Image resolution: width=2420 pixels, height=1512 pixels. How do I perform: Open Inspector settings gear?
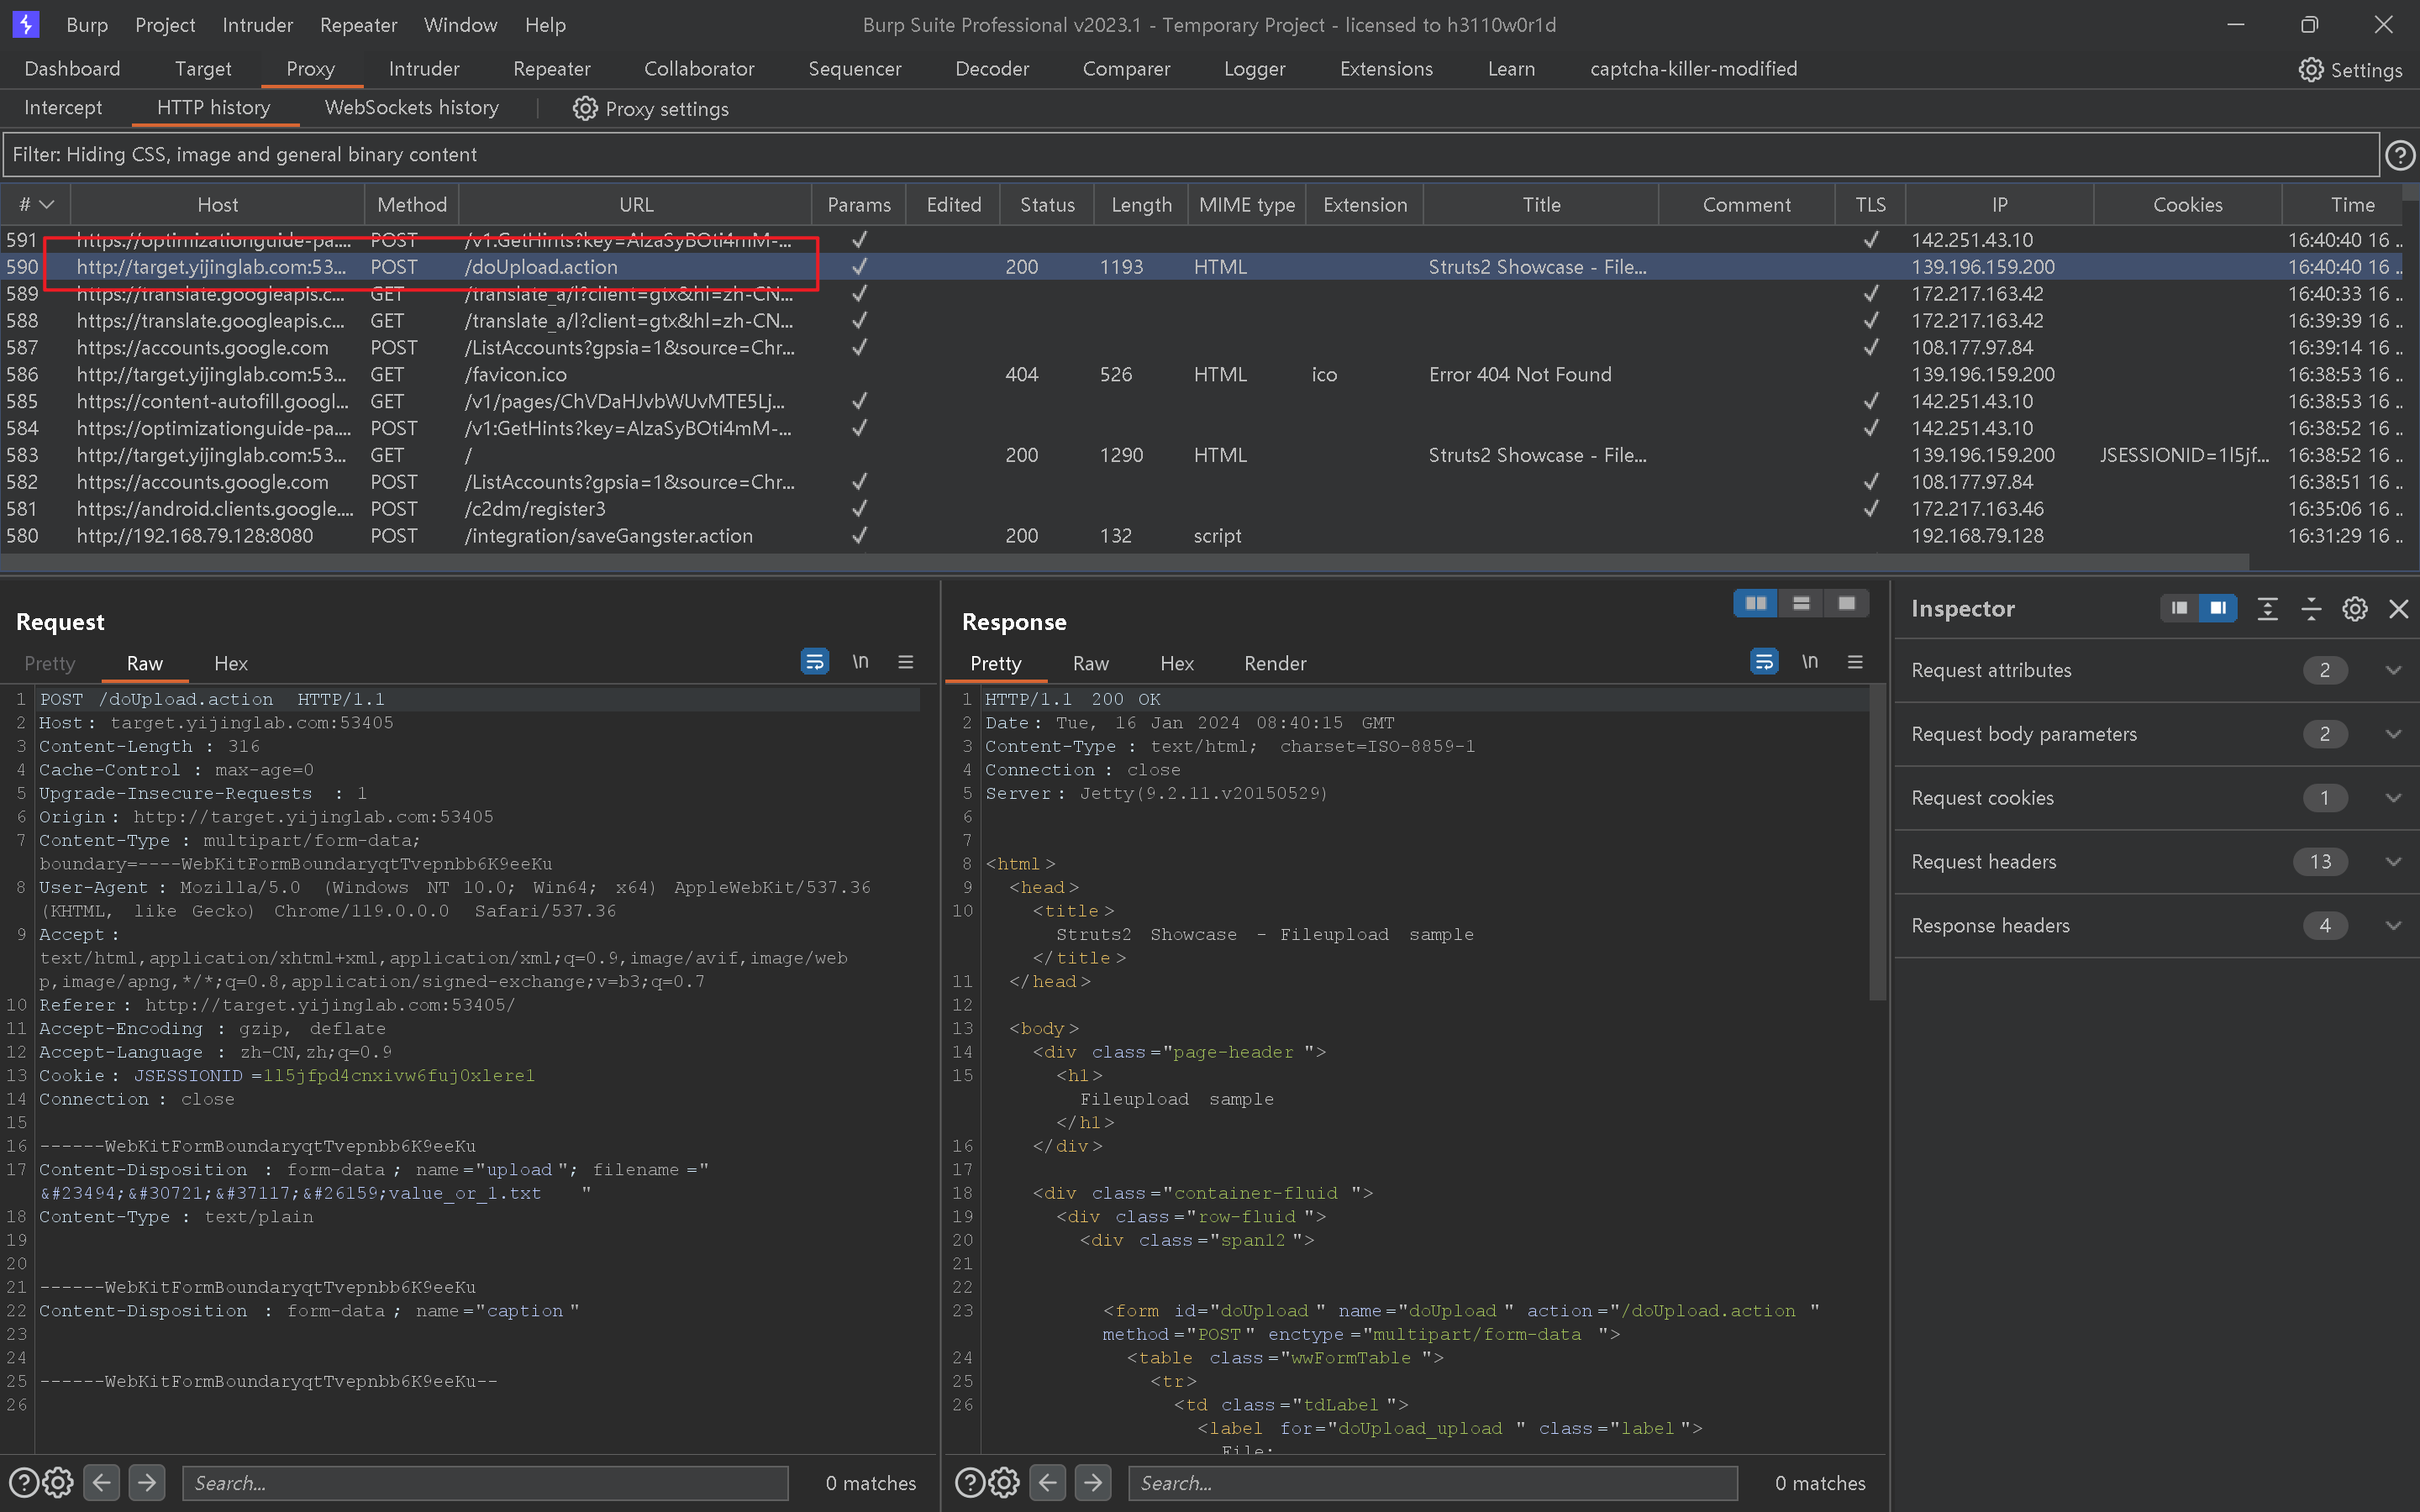click(x=2354, y=609)
